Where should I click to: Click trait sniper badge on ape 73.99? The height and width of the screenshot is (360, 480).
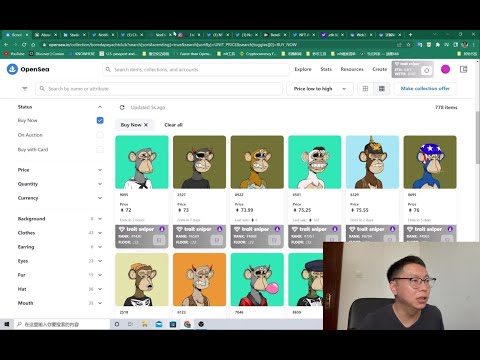click(x=257, y=236)
